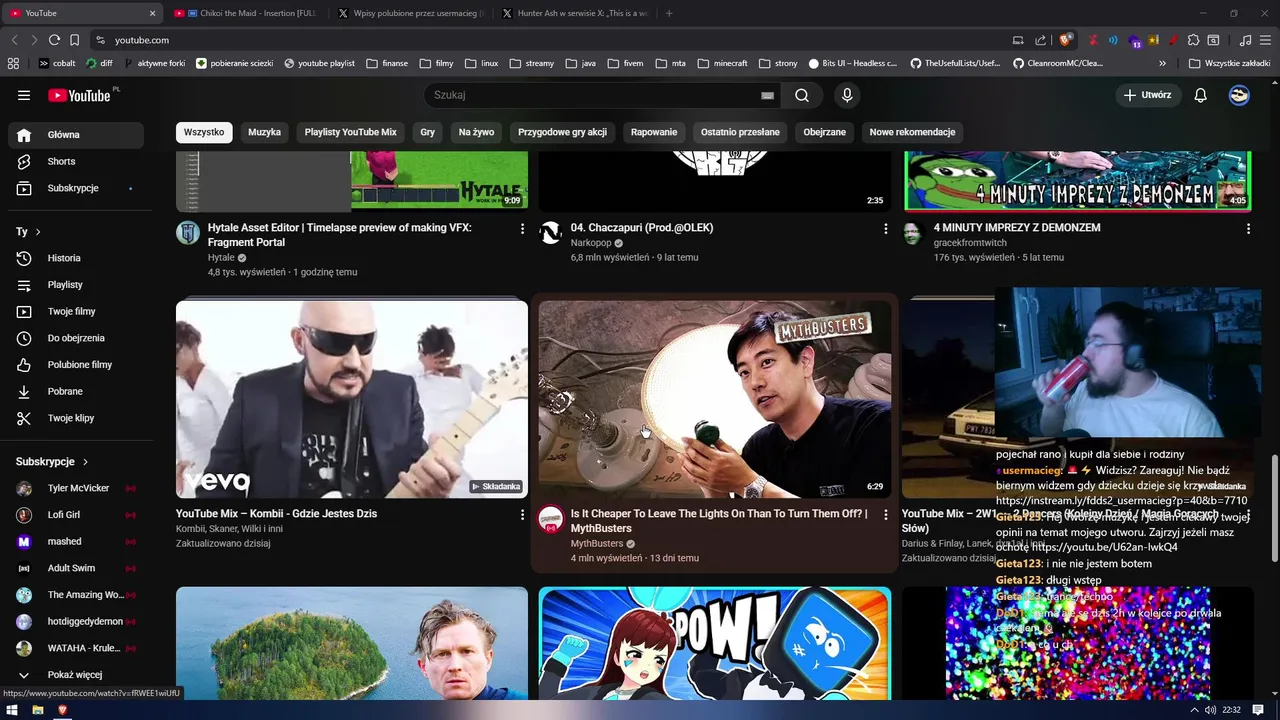Switch to Hunter Ash X browser tab

pyautogui.click(x=575, y=13)
